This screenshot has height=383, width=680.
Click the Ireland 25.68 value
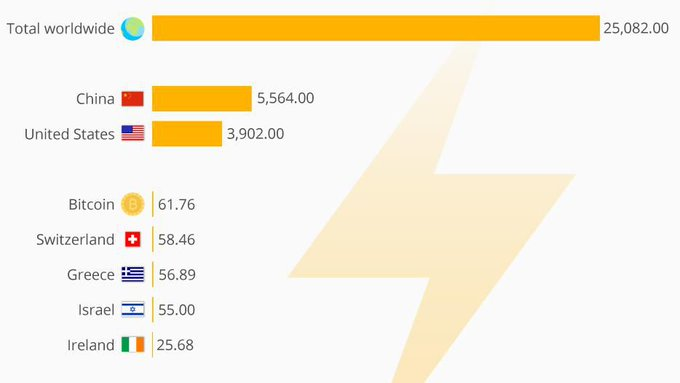coord(175,345)
